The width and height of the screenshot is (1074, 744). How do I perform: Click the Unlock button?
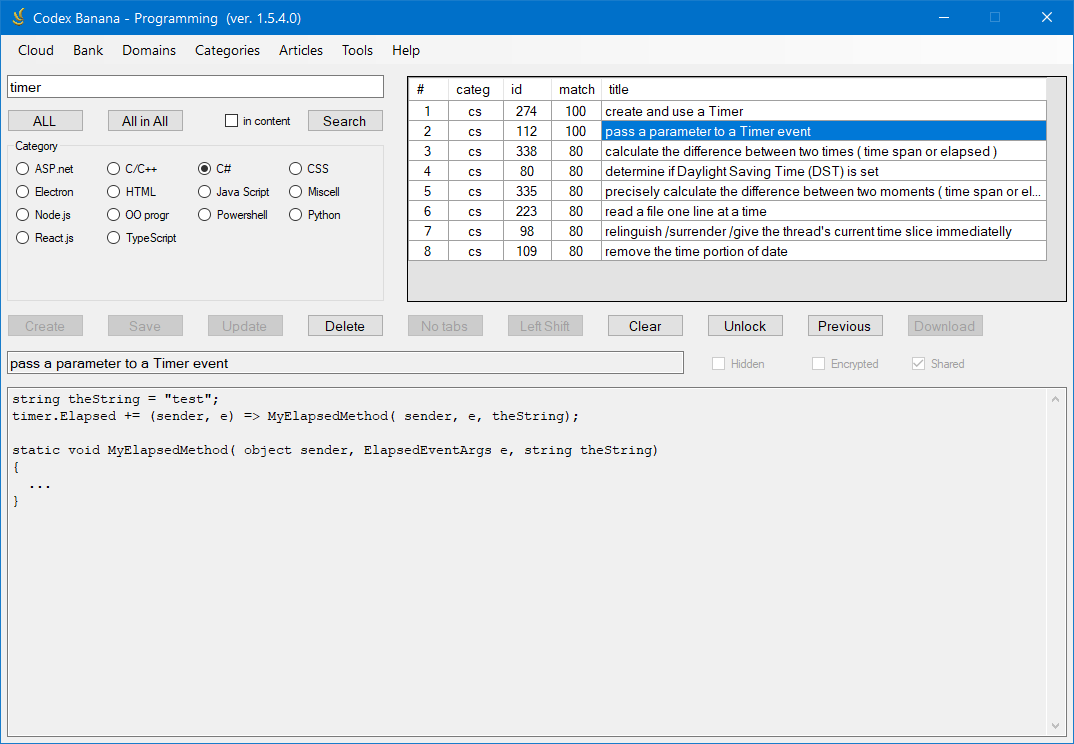(x=745, y=326)
